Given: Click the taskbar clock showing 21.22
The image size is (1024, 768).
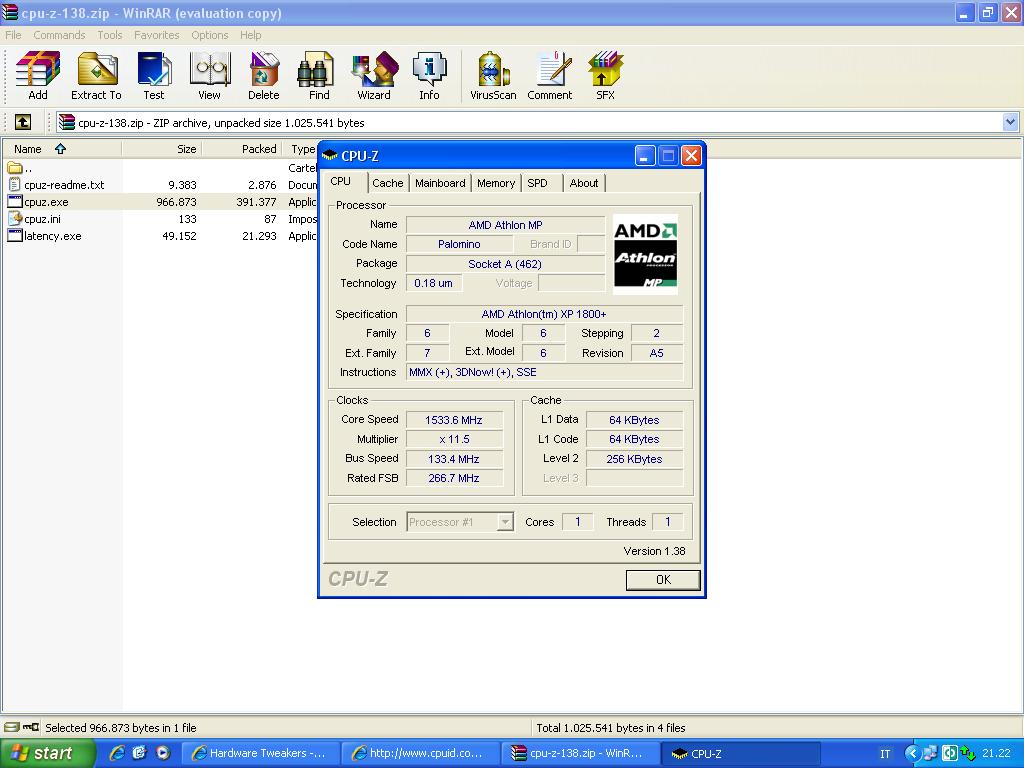Looking at the screenshot, I should (996, 754).
